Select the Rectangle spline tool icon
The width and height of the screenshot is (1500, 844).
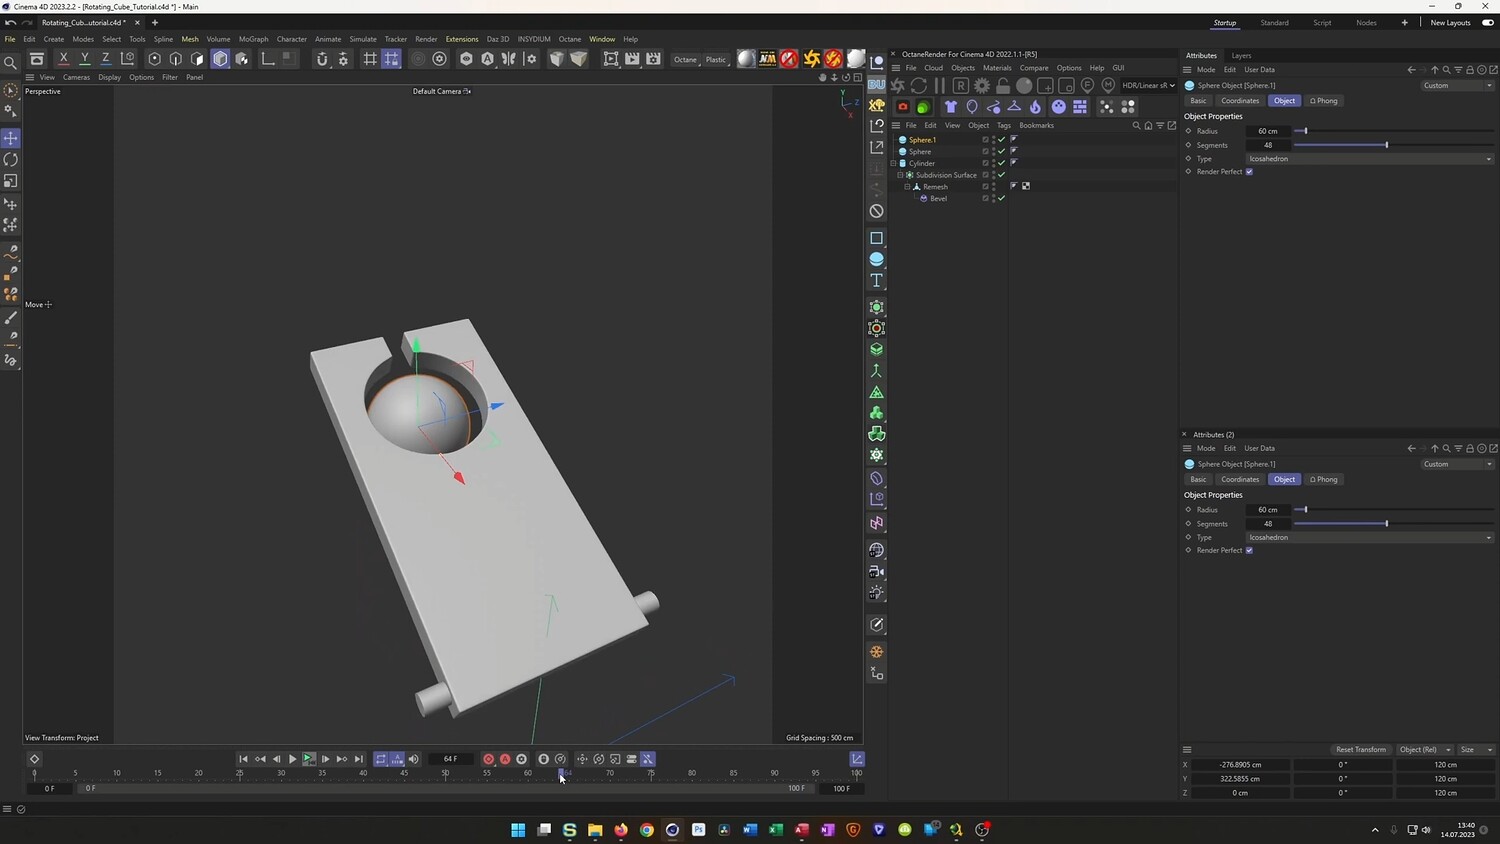pos(876,238)
